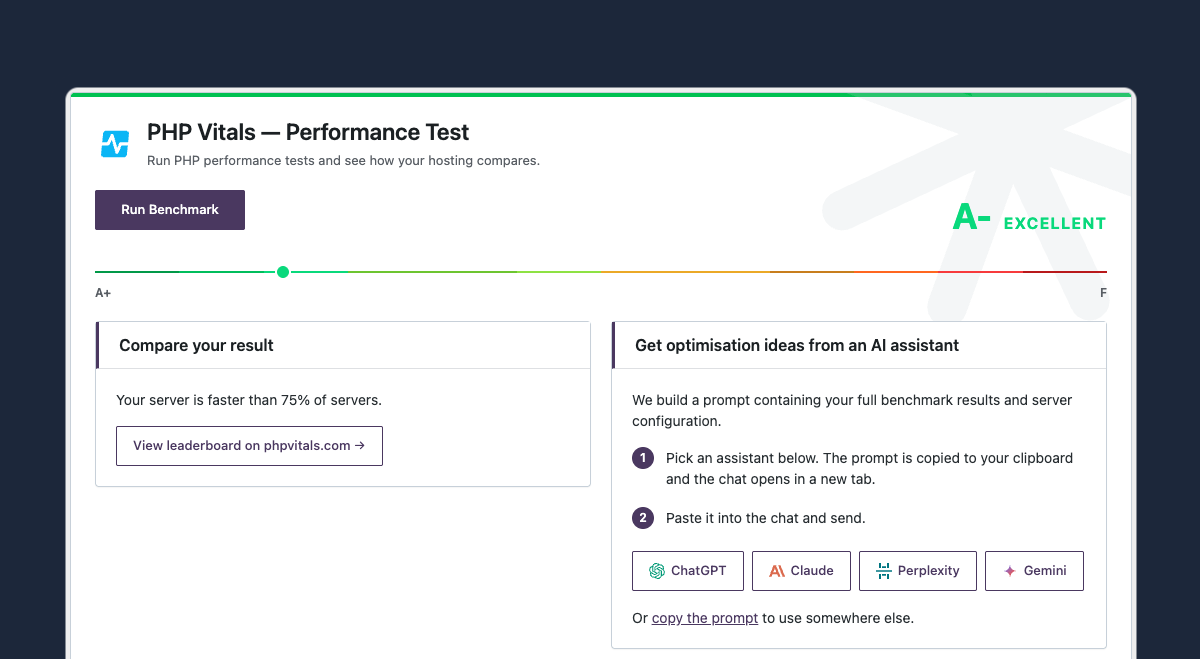Screen dimensions: 1200x659
Task: Click 'Pick an assistant below' instruction text
Action: [x=869, y=468]
